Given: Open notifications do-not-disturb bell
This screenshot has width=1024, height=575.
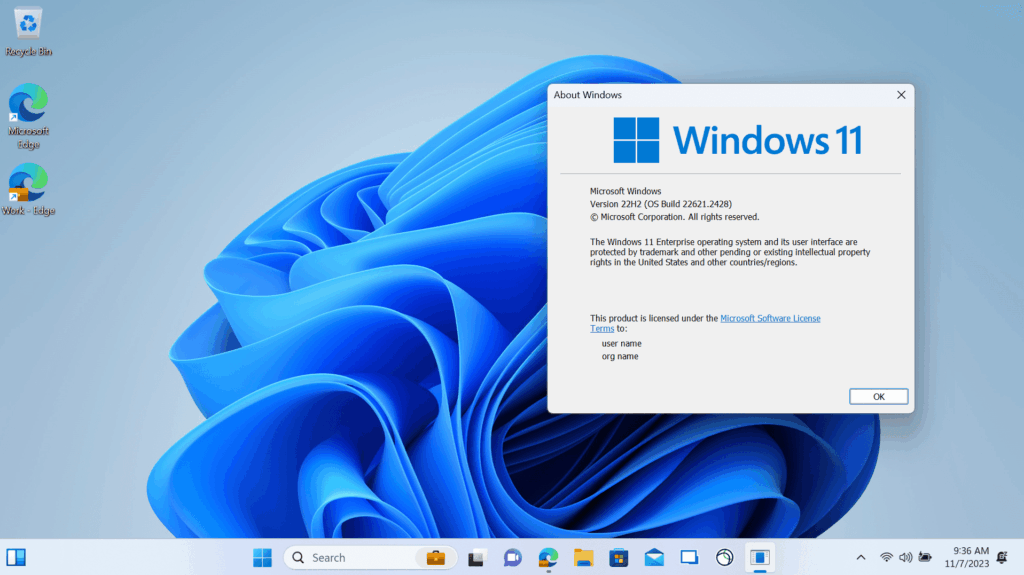Looking at the screenshot, I should coord(1002,557).
